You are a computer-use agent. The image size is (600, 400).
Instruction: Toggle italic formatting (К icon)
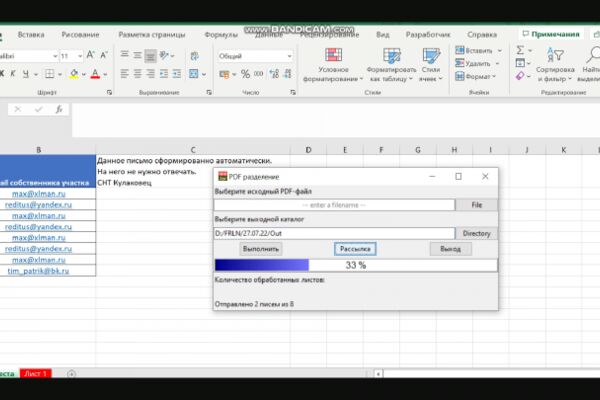point(13,73)
